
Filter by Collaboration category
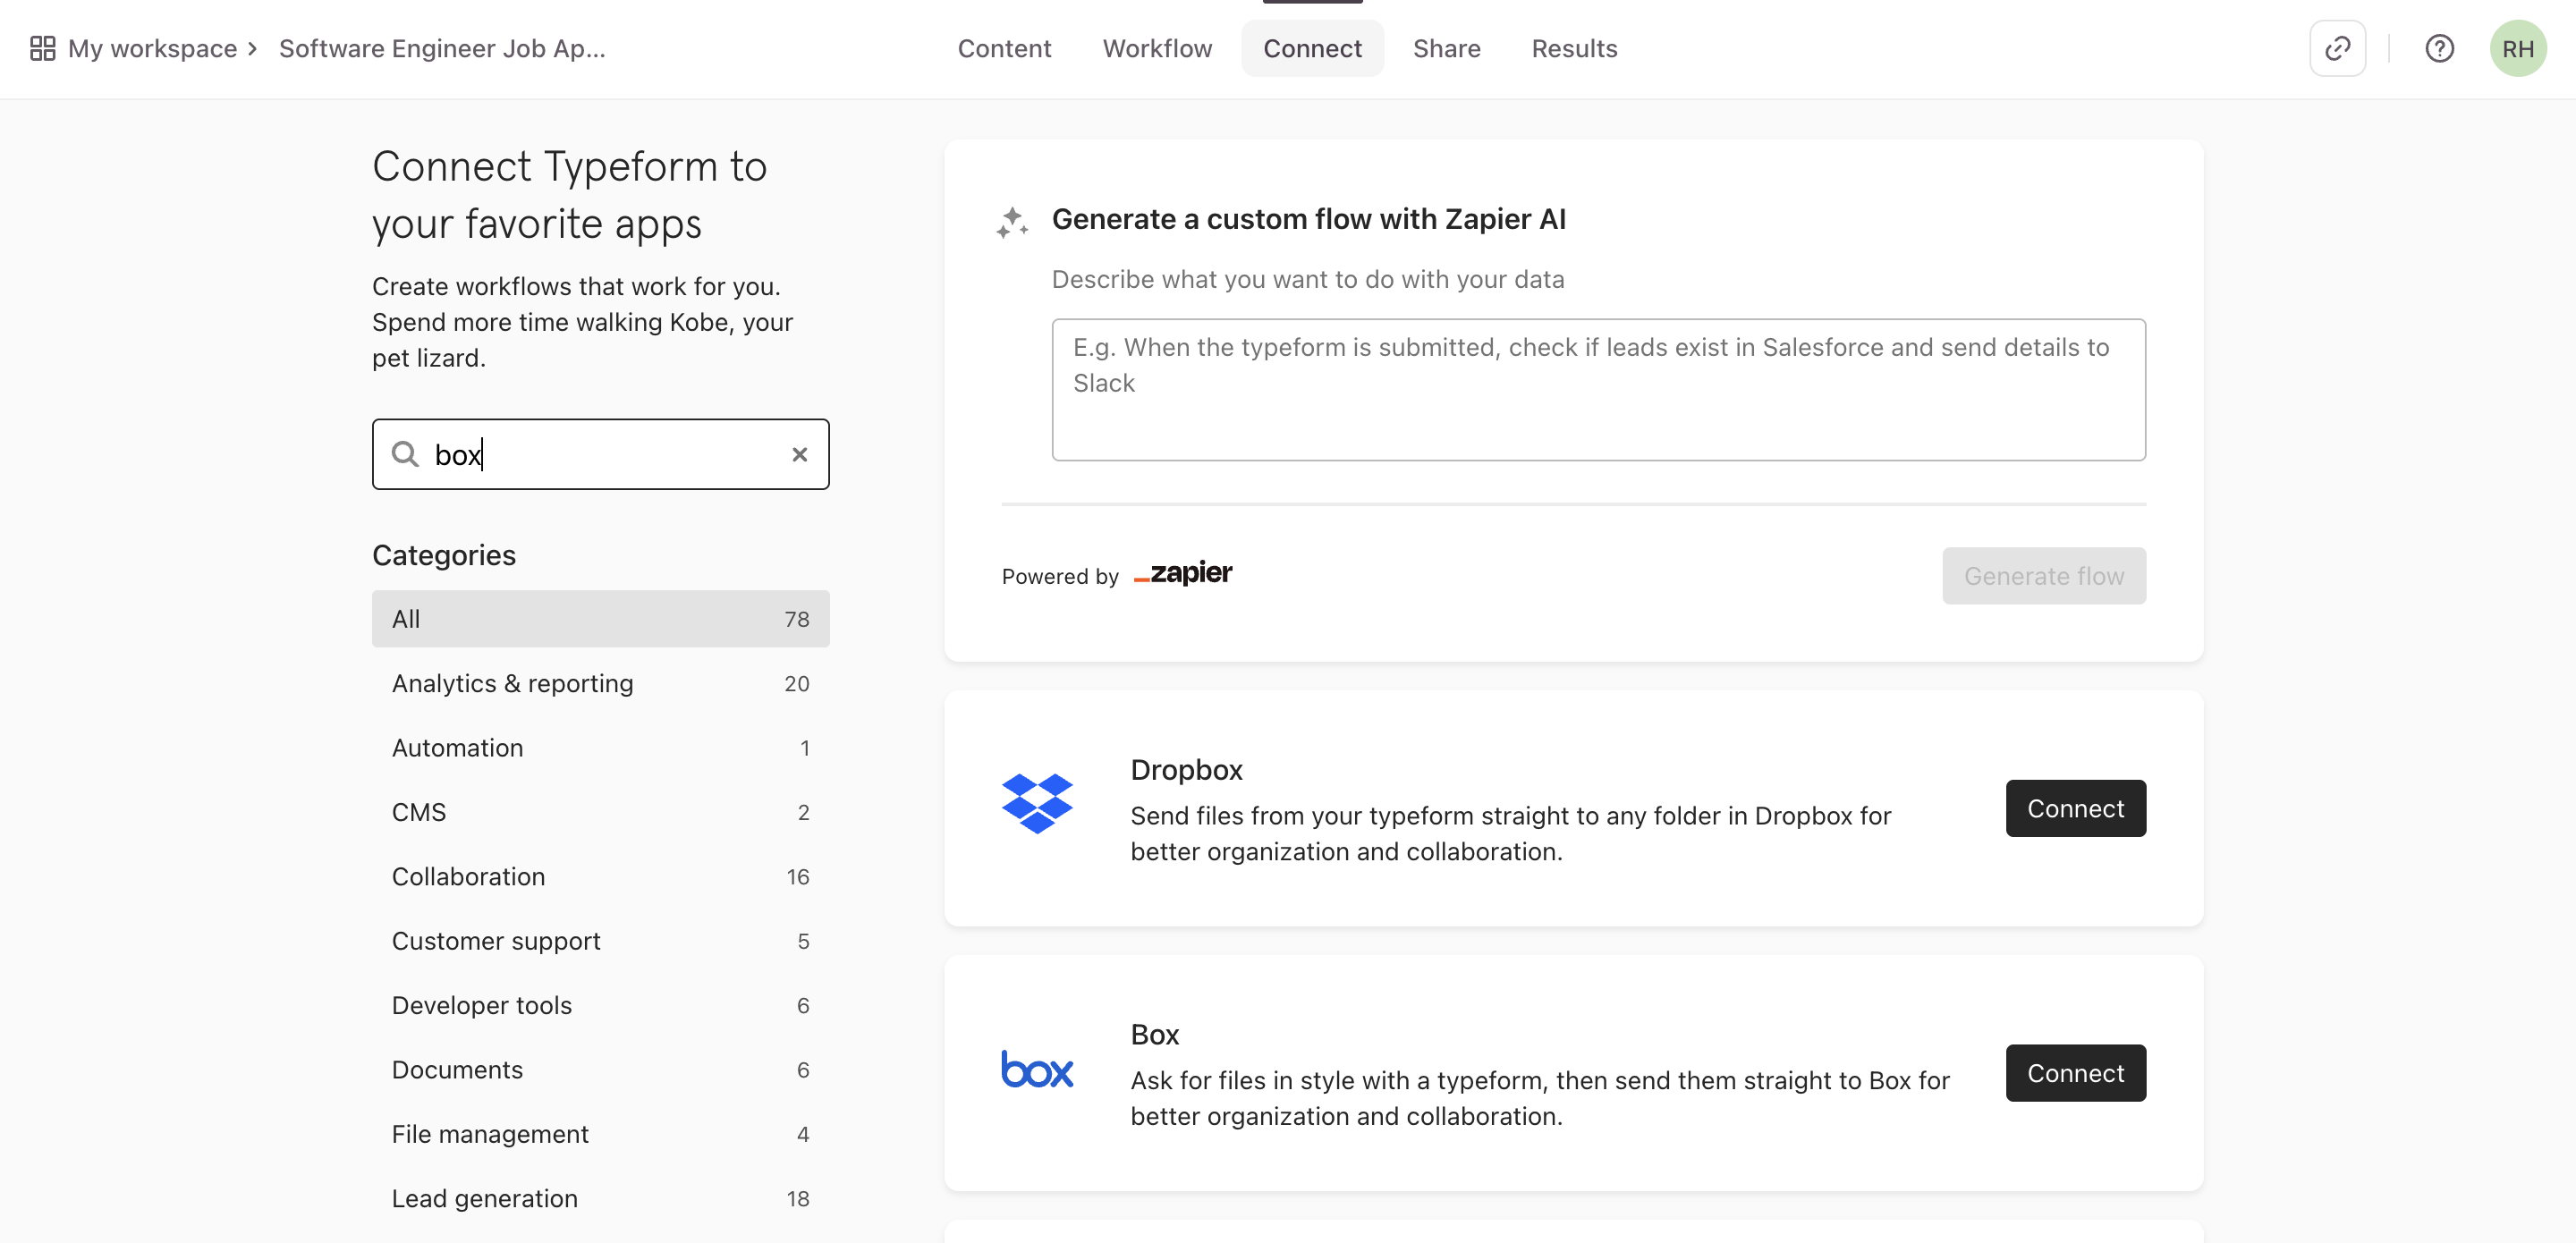[x=600, y=876]
